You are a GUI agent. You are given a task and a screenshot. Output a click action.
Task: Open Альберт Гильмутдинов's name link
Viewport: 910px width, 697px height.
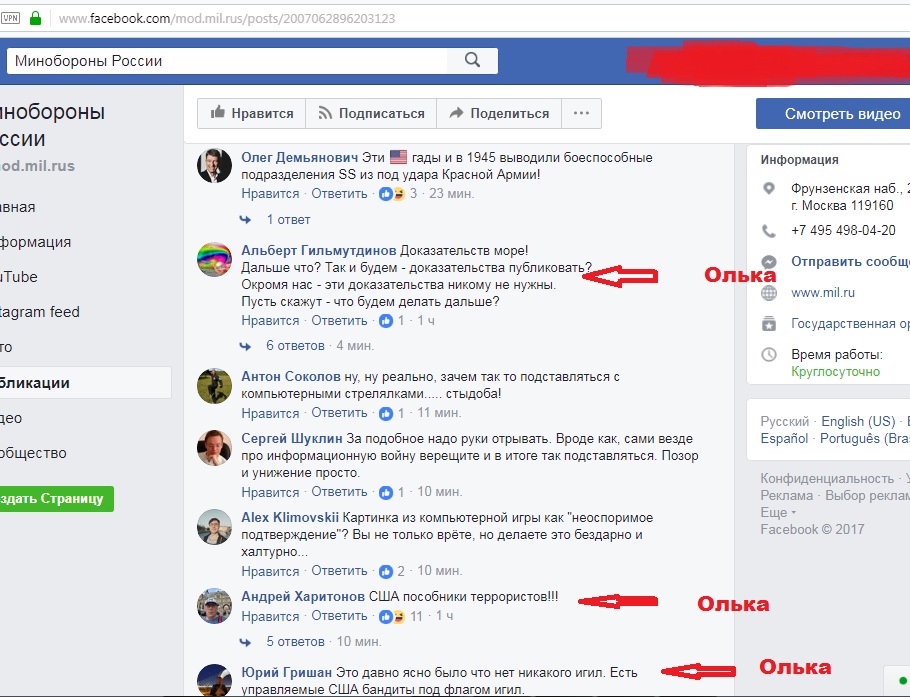click(319, 251)
